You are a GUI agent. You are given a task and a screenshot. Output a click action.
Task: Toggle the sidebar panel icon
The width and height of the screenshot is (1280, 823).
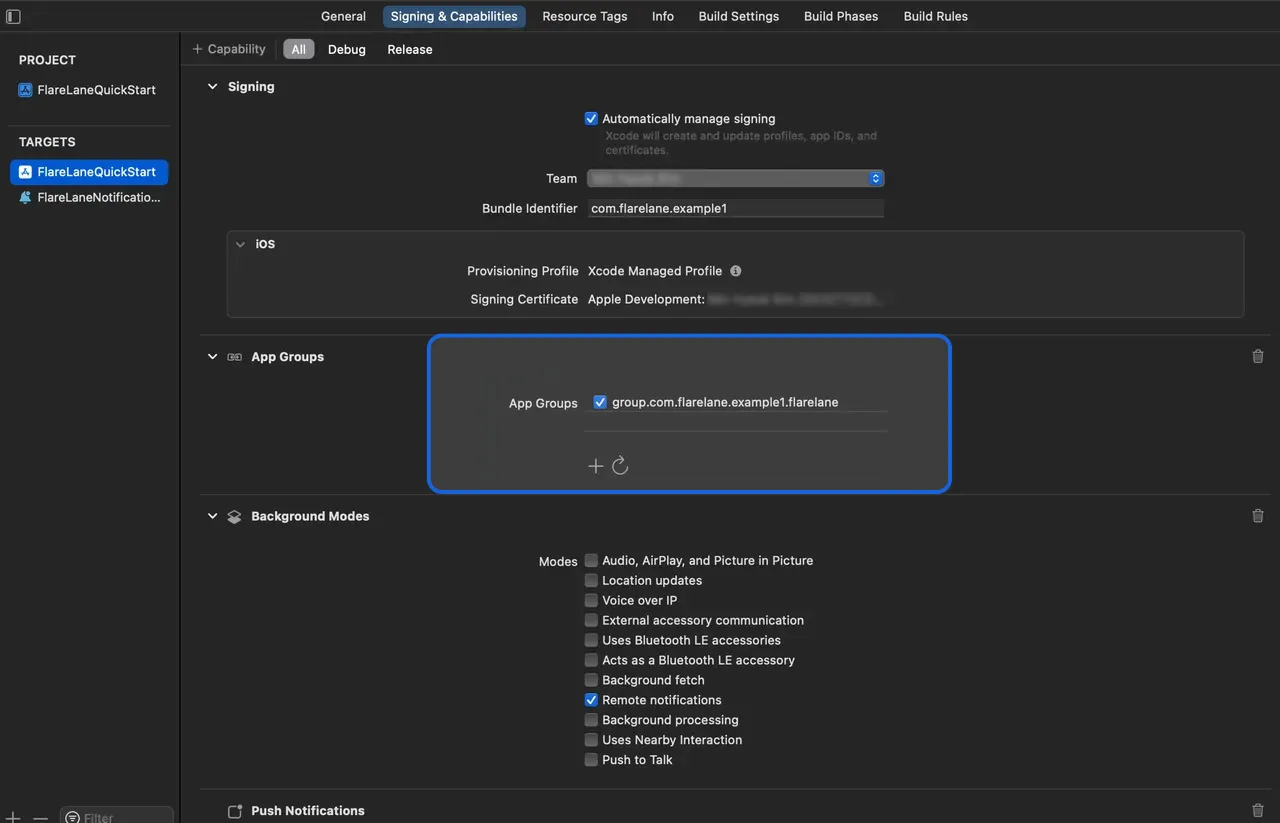click(13, 16)
